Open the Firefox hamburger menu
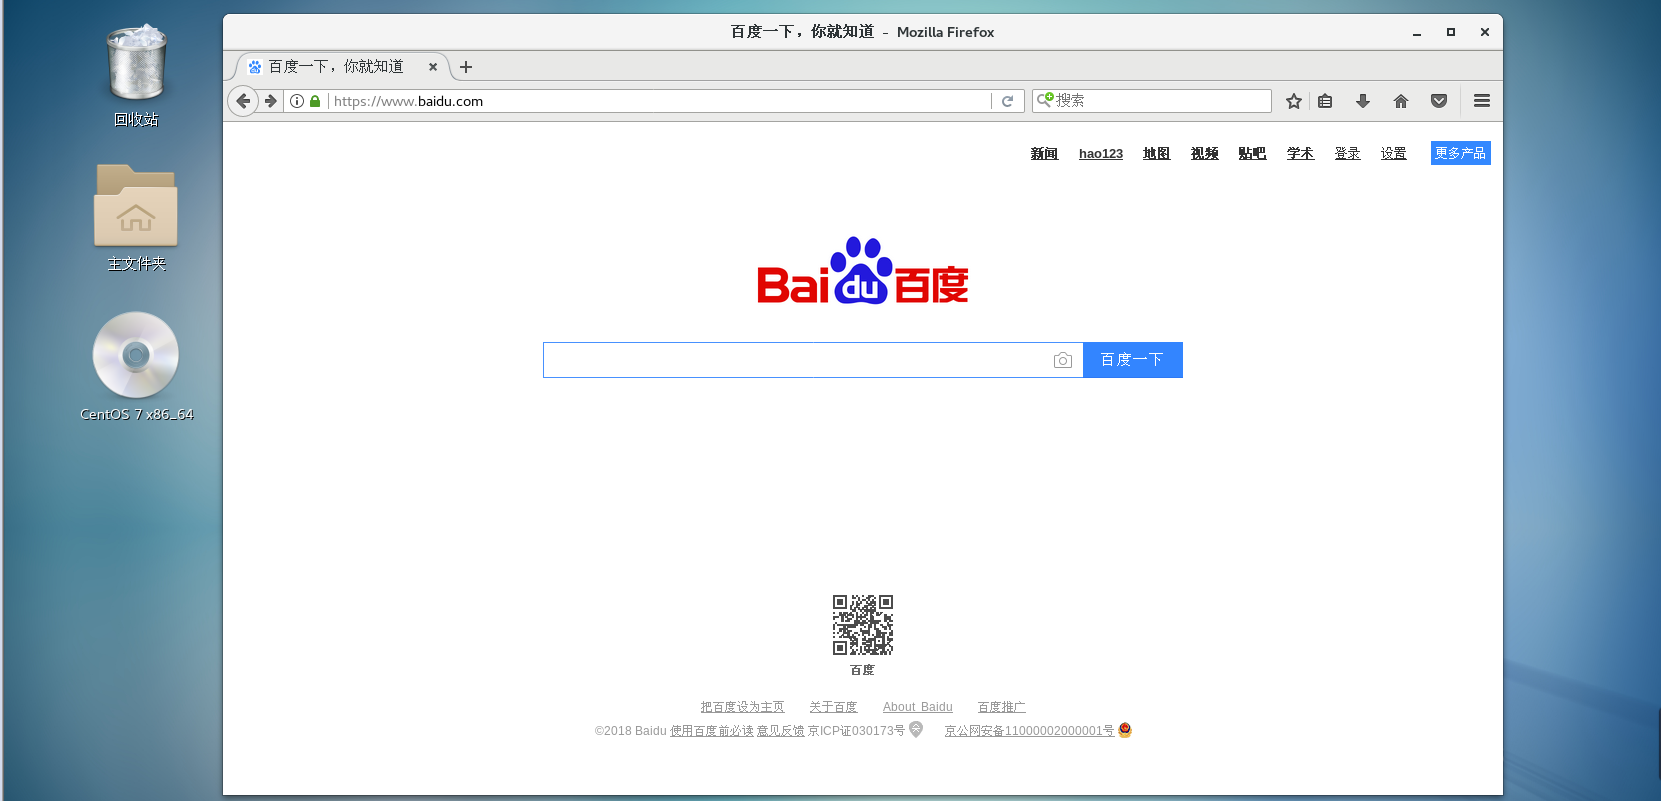The width and height of the screenshot is (1661, 801). [x=1482, y=101]
